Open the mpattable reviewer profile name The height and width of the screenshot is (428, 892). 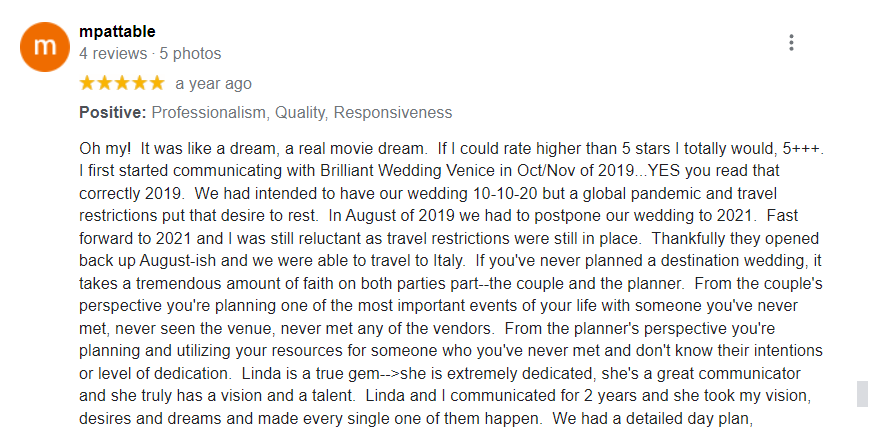click(117, 31)
